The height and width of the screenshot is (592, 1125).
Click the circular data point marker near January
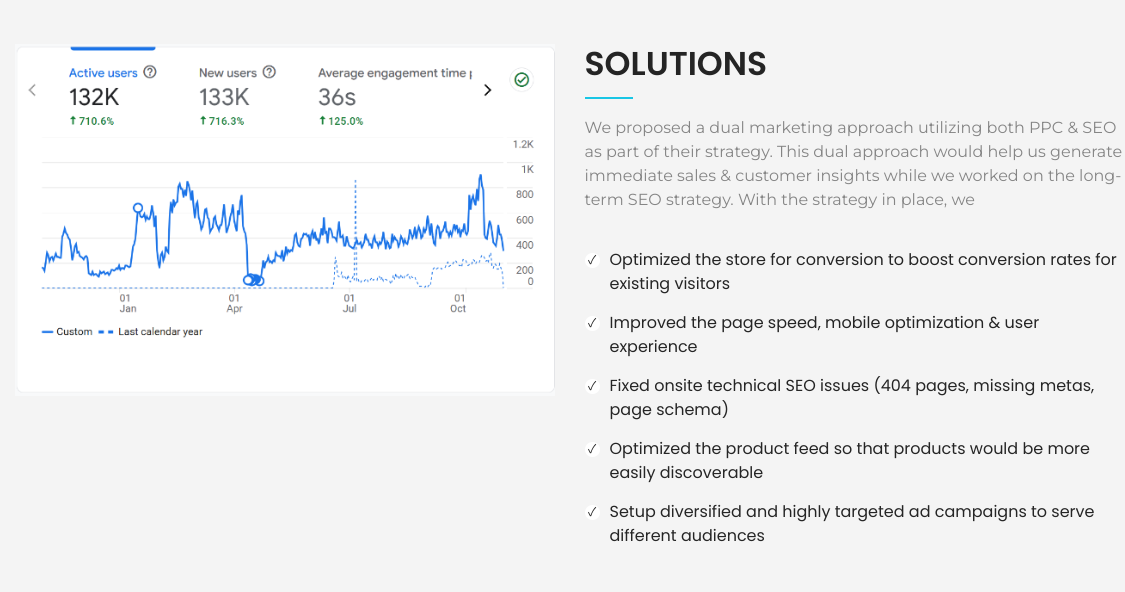[138, 209]
